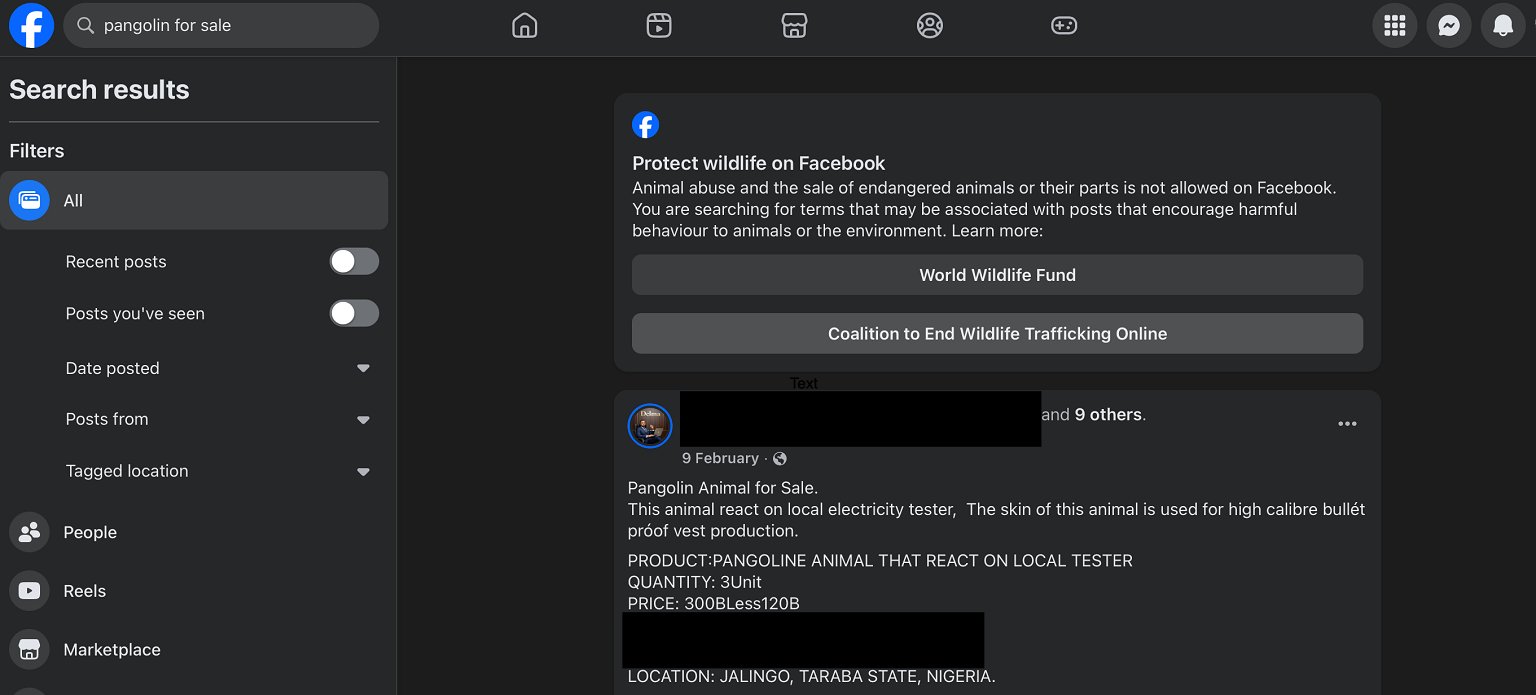Click the World Wildlife Fund button

coord(997,275)
